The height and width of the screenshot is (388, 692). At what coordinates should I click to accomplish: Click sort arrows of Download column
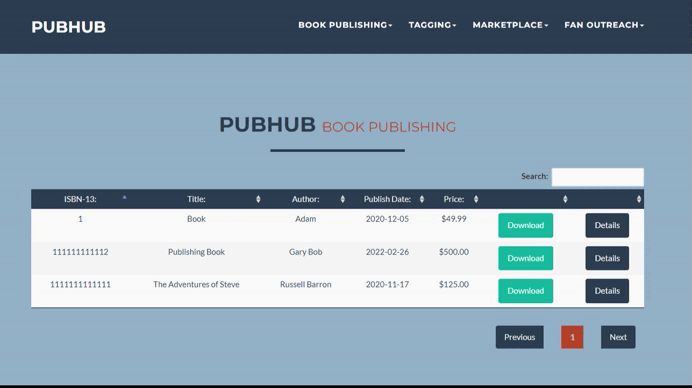(x=565, y=199)
